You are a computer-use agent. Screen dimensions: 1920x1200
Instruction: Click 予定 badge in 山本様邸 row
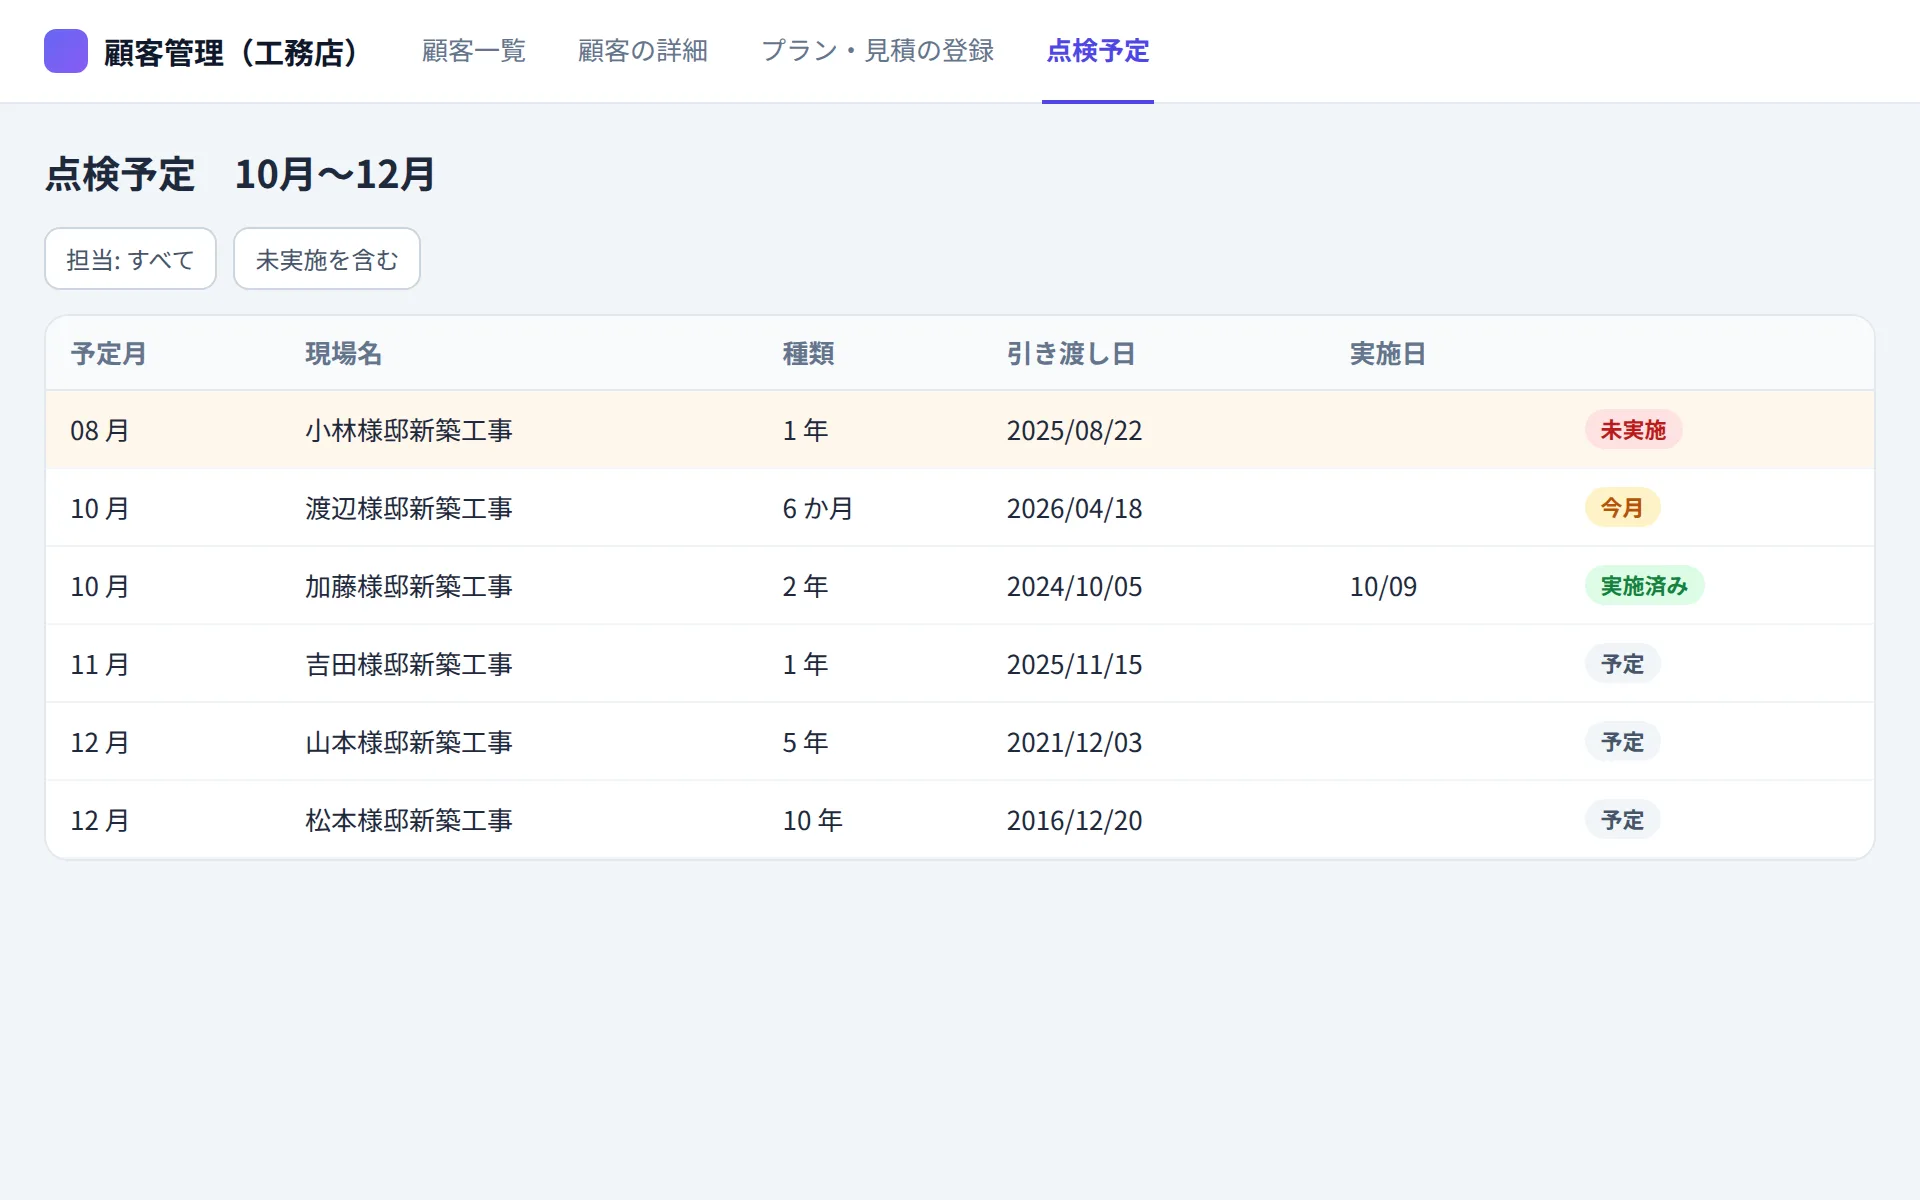coord(1622,742)
